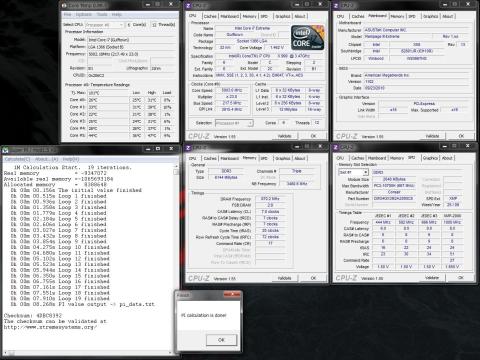Screen dimensions: 480x360
Task: Select Graphics tab in CPU-Z CPU window
Action: pos(283,16)
